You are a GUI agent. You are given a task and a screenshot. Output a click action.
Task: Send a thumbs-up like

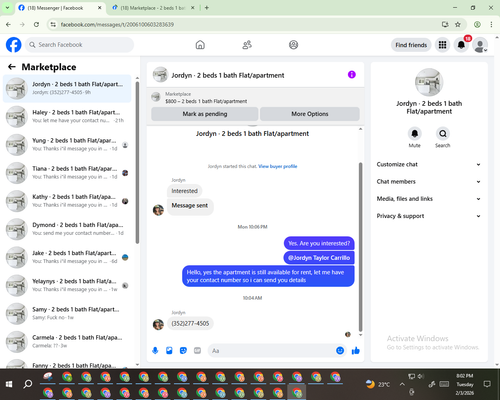pos(356,350)
